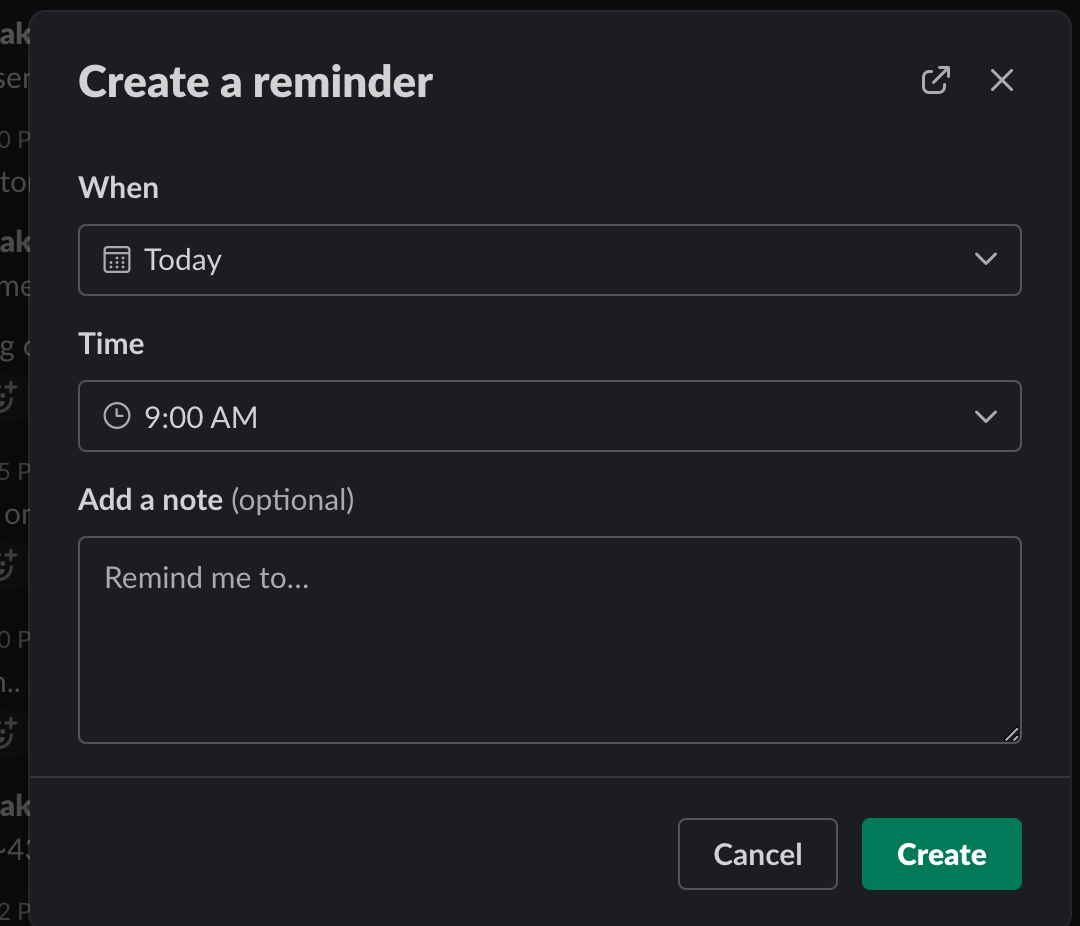Select the Today date value
Screen dimensions: 1080x926
pyautogui.click(x=184, y=260)
